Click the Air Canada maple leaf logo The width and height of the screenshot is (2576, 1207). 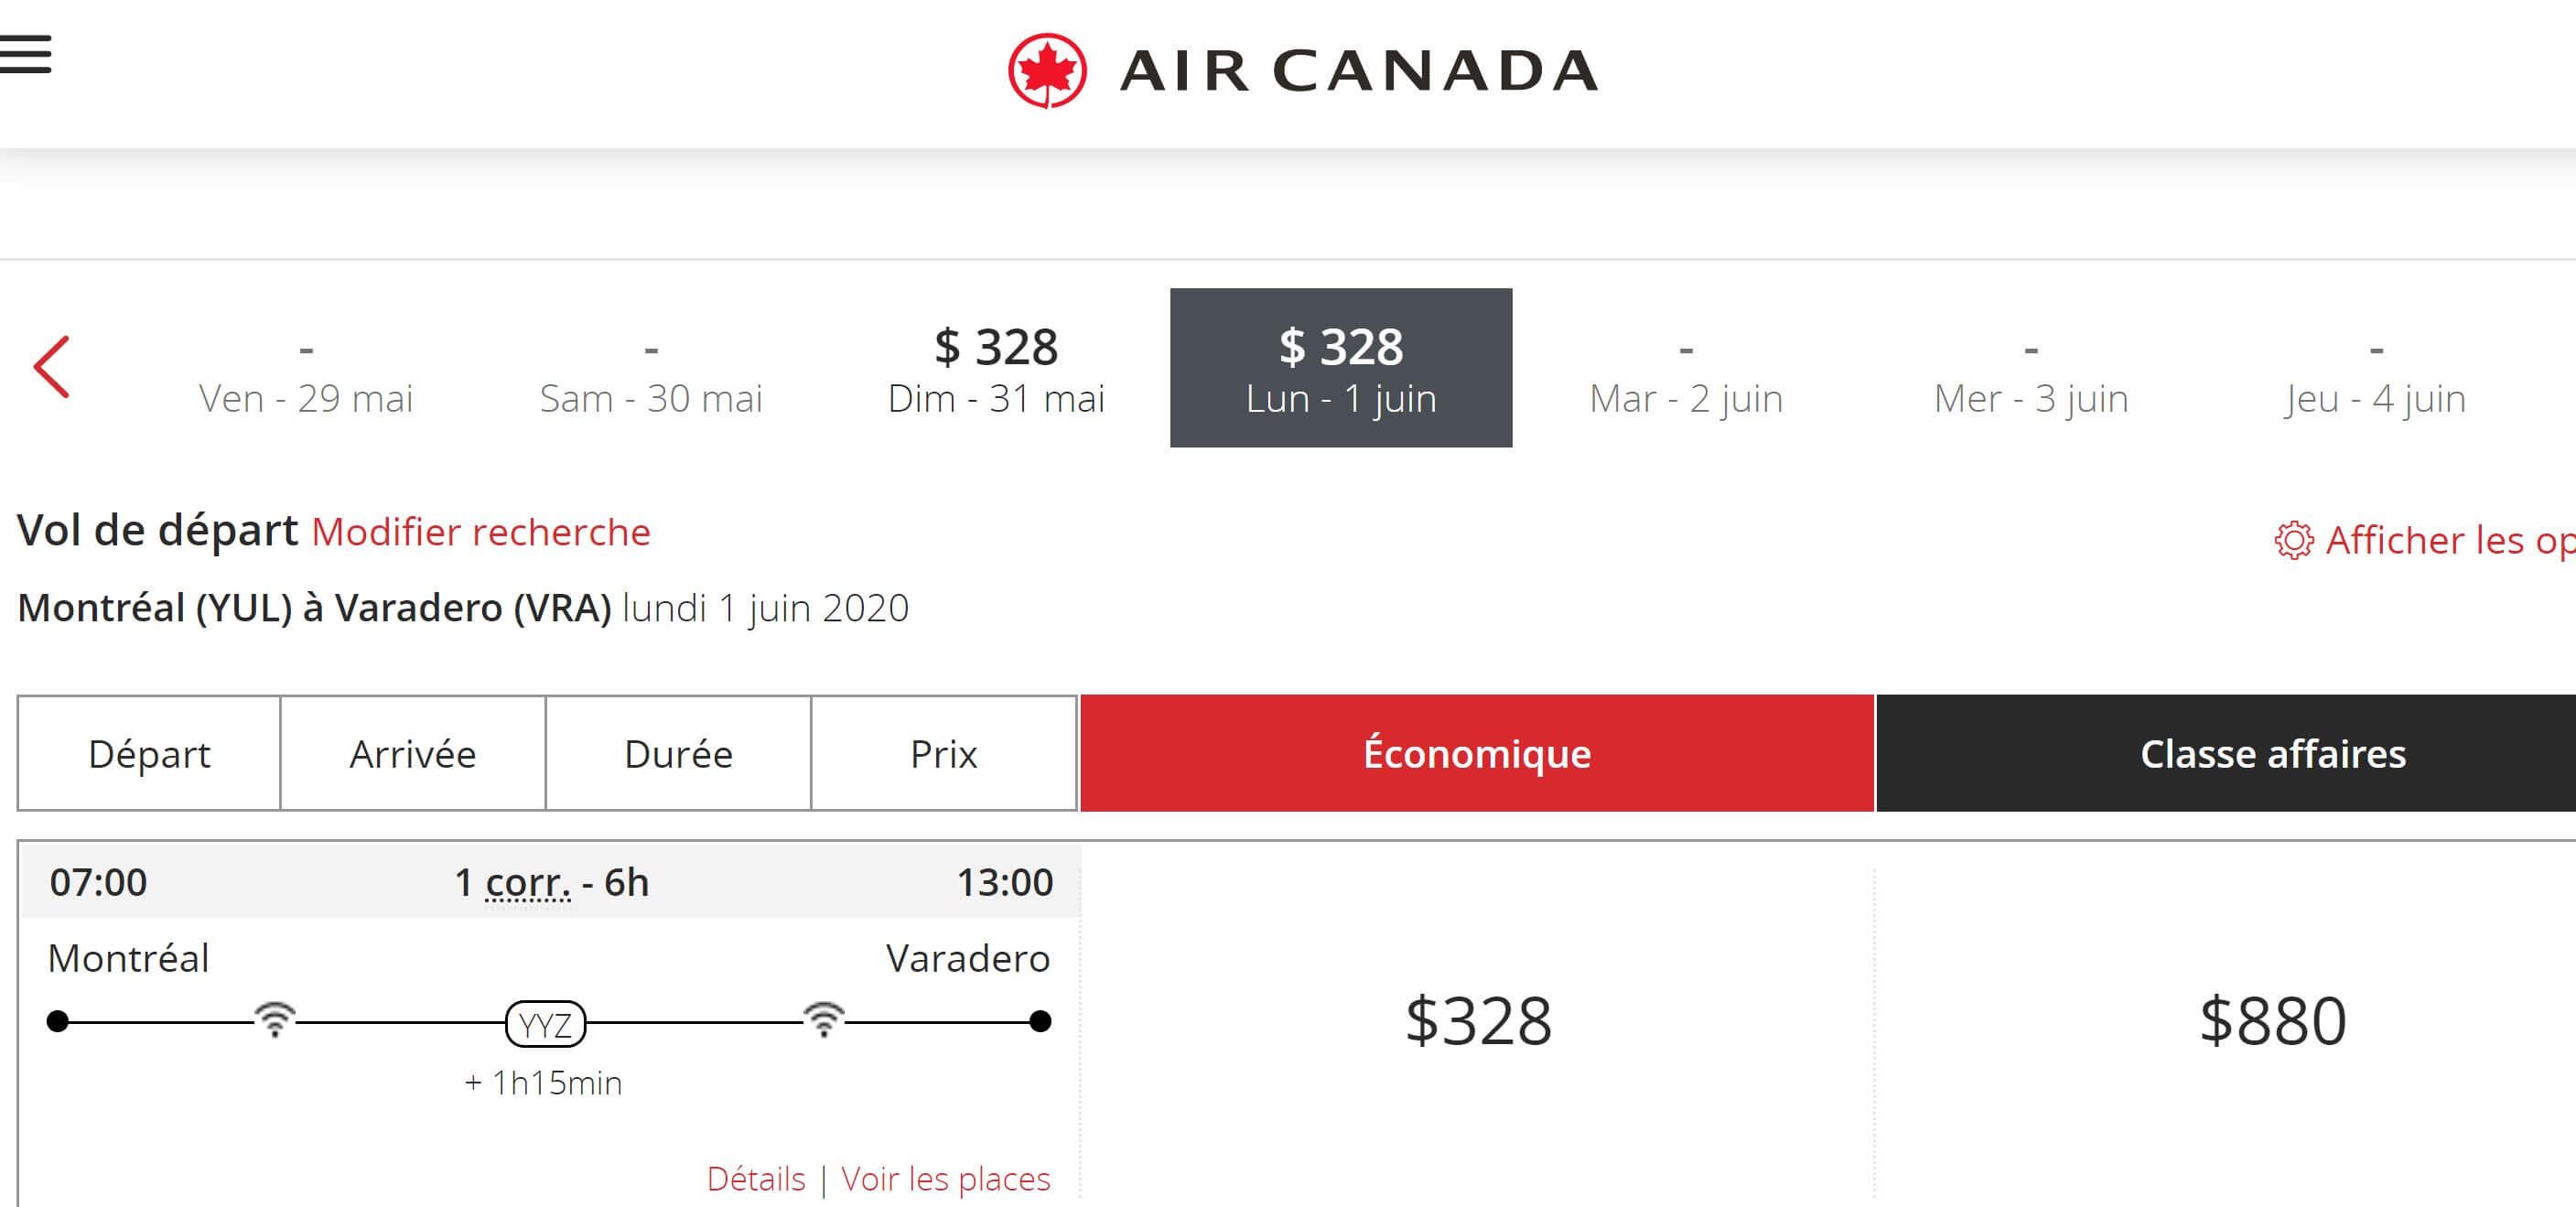pos(1047,71)
